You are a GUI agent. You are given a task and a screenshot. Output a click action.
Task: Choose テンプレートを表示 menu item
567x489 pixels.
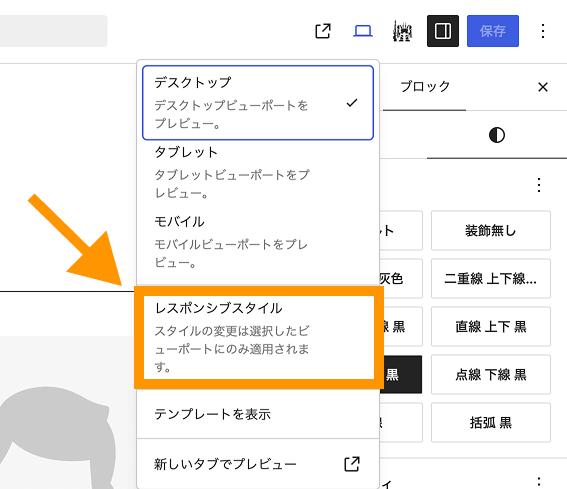[x=258, y=414]
